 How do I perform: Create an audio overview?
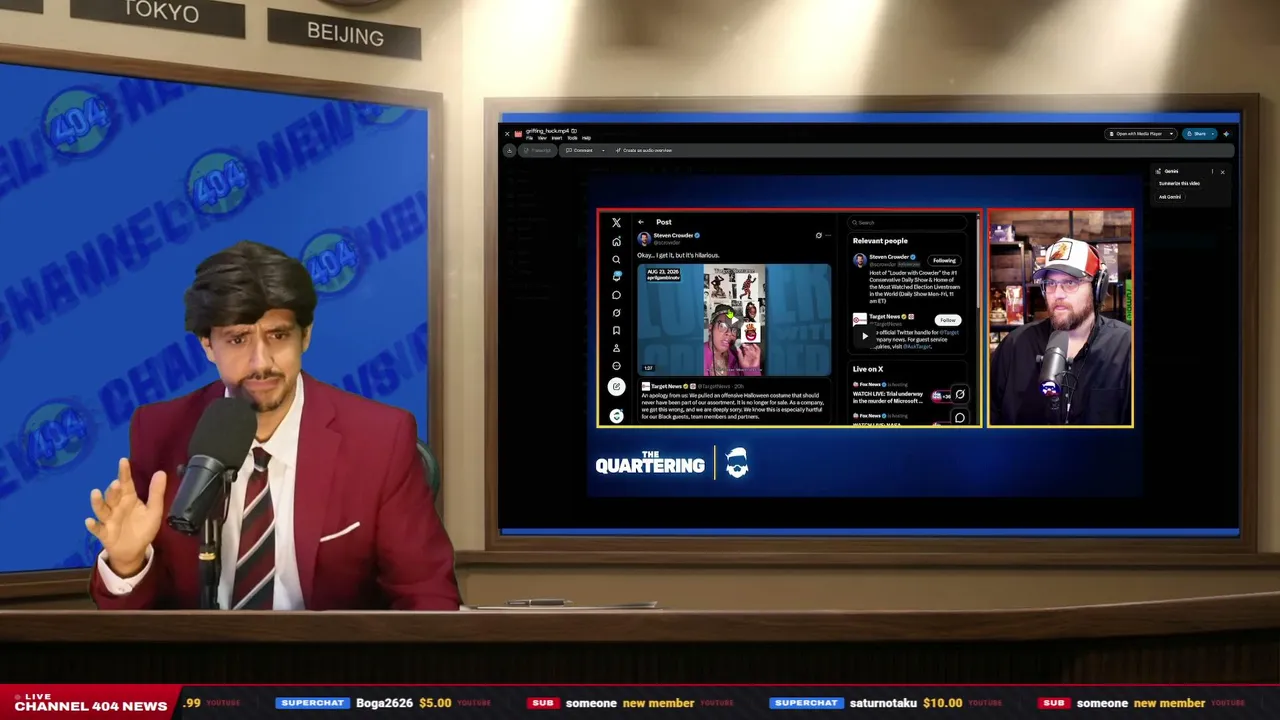[x=644, y=151]
